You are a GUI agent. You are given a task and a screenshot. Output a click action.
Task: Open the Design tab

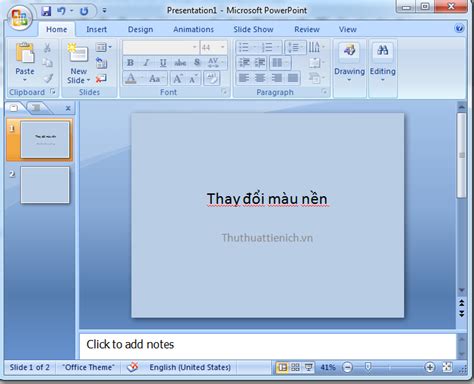coord(140,29)
